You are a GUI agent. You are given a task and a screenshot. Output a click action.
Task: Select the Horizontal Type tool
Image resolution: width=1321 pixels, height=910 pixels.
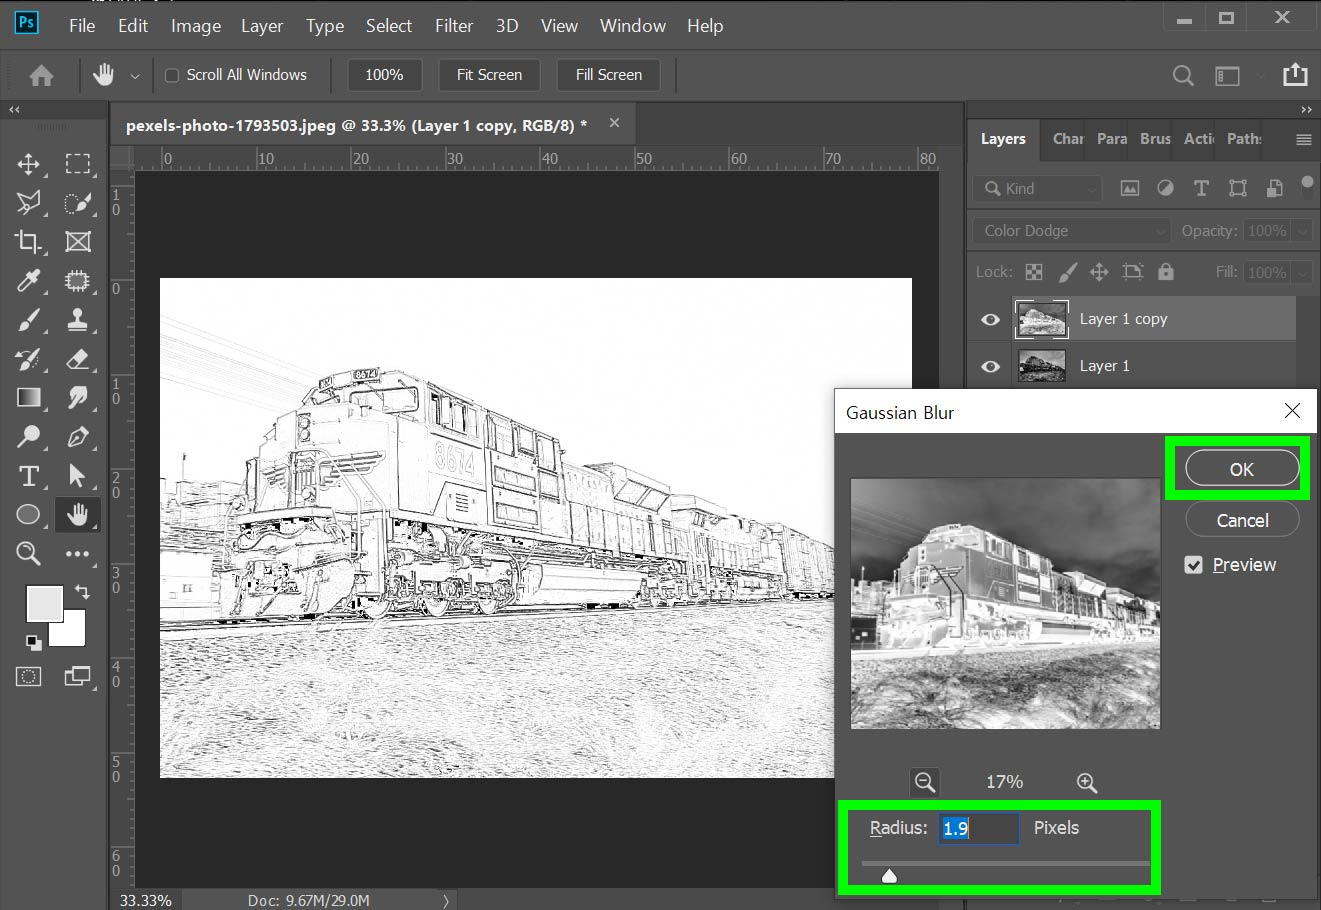pos(28,476)
